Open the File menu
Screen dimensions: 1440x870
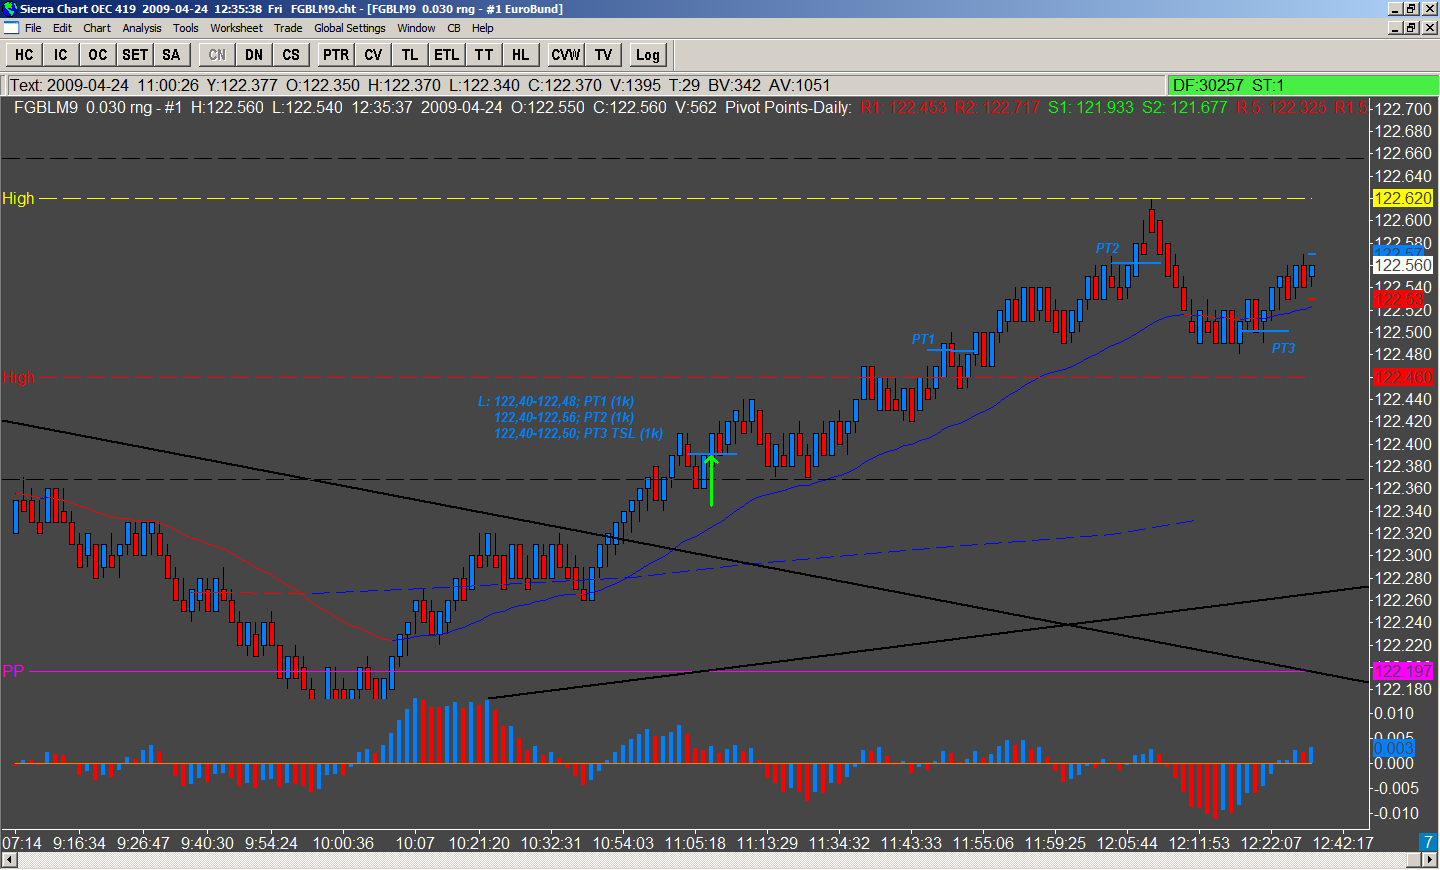click(33, 28)
